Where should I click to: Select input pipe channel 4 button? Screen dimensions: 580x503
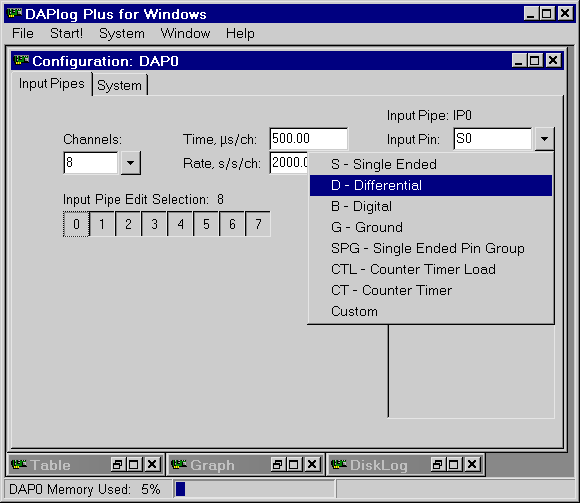180,224
